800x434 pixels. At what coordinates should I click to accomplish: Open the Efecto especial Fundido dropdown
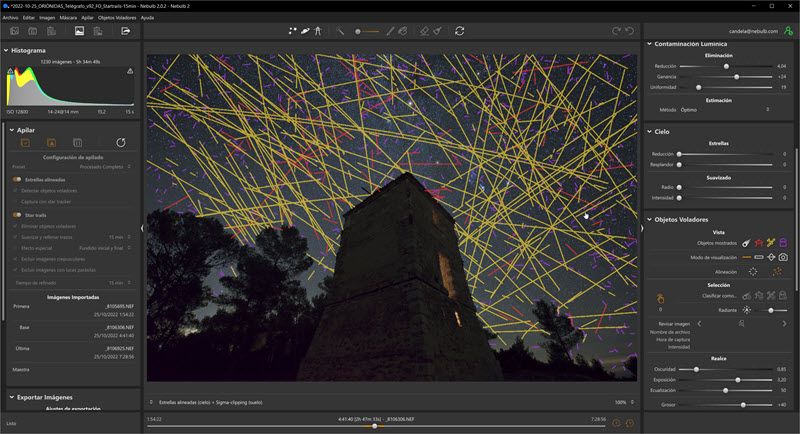click(x=105, y=248)
